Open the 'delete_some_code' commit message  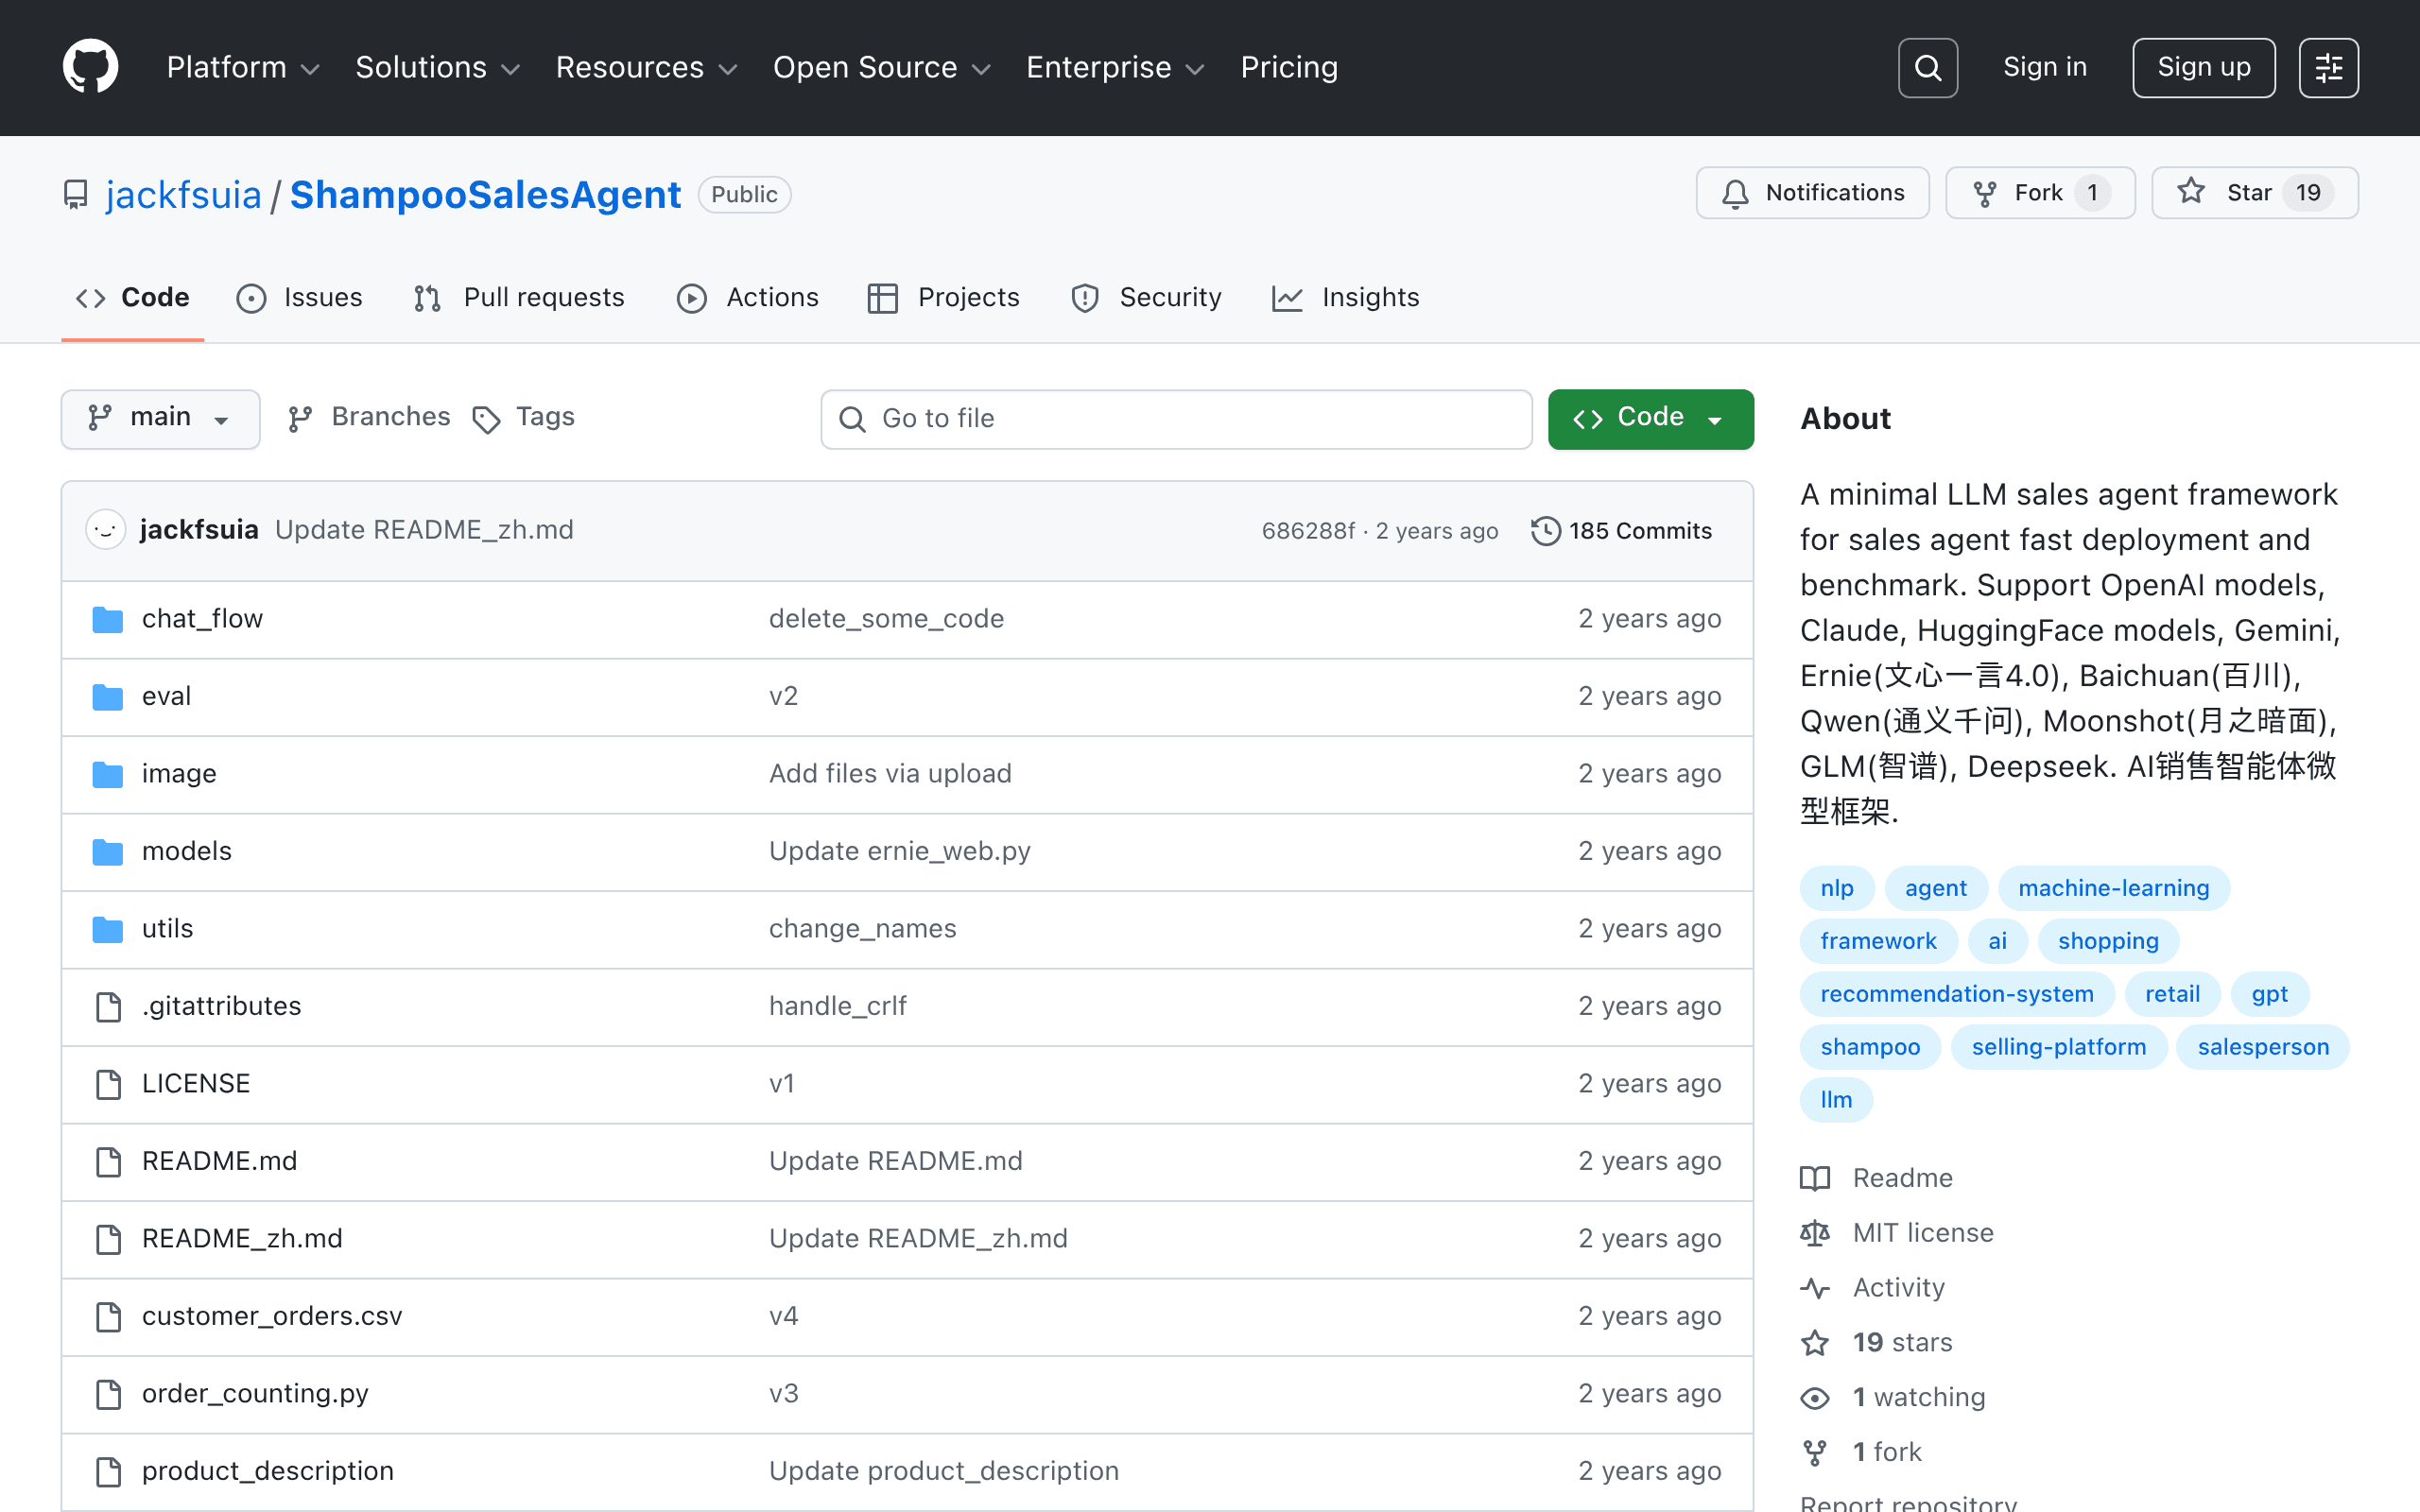click(886, 619)
